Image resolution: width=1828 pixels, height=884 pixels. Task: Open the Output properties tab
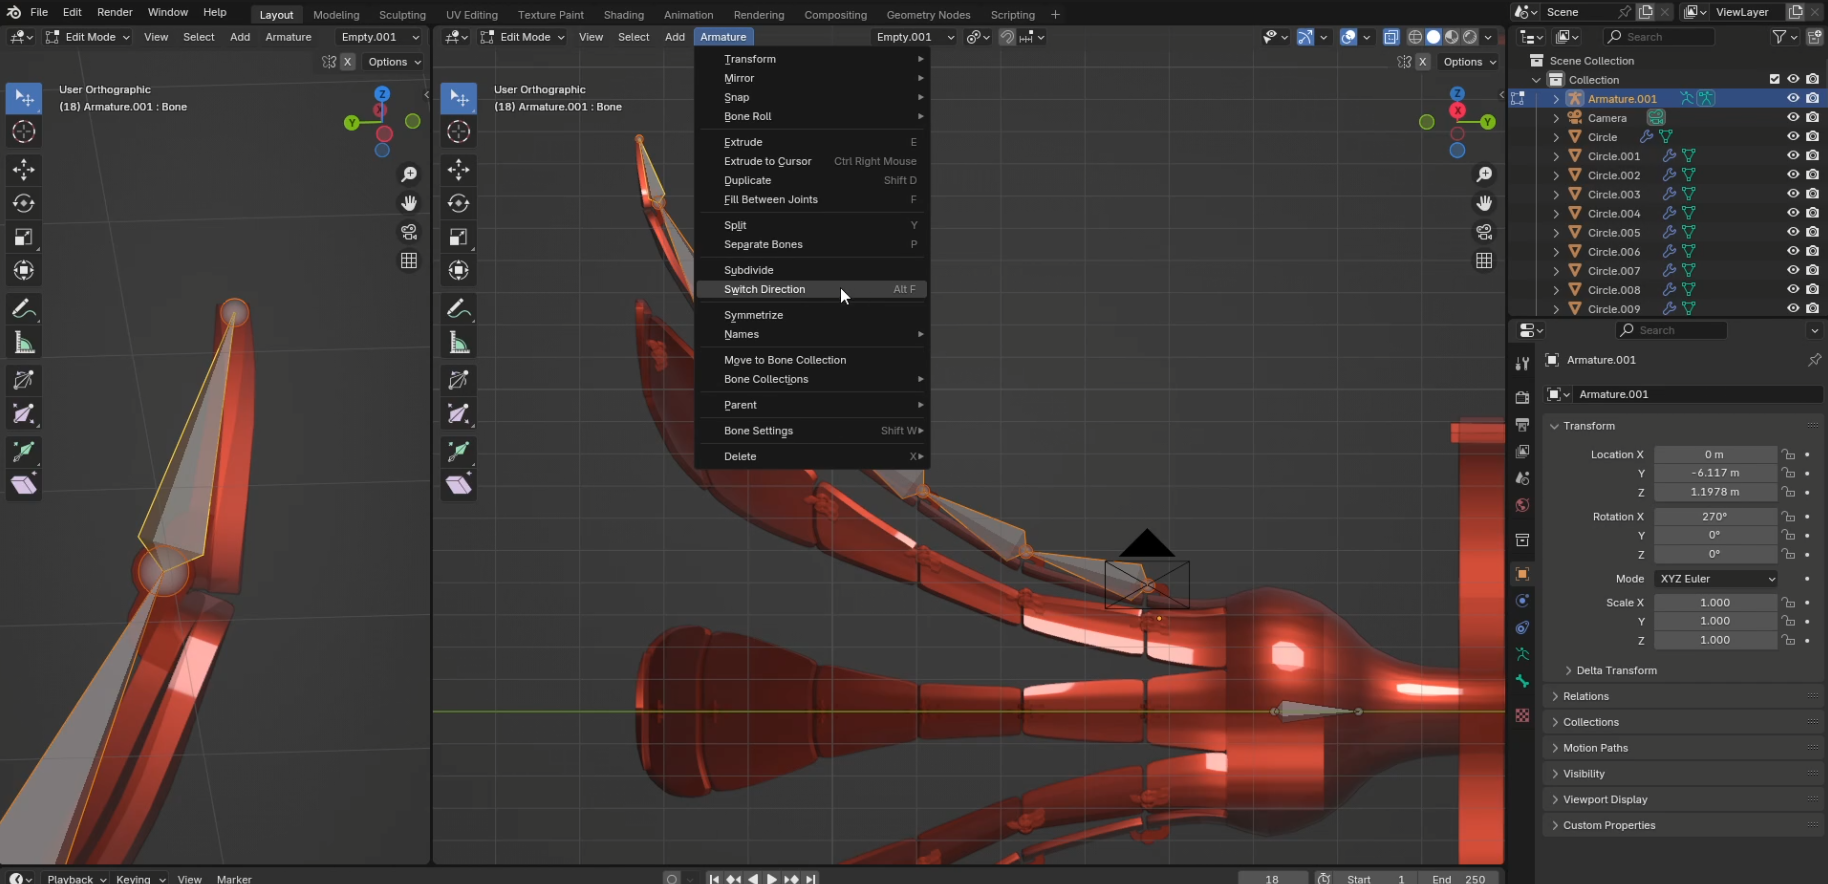coord(1522,425)
